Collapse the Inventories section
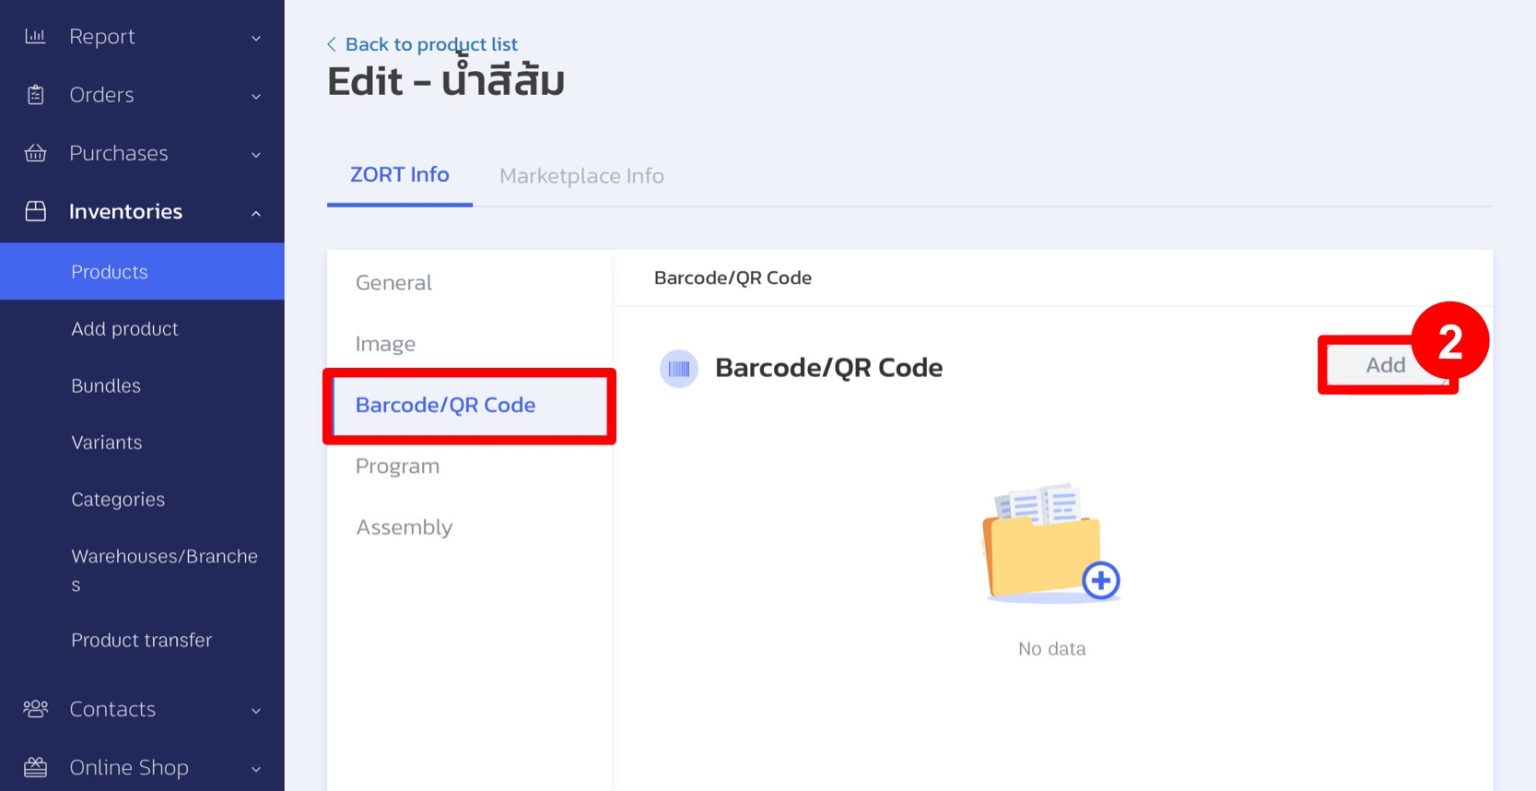1536x791 pixels. (257, 213)
